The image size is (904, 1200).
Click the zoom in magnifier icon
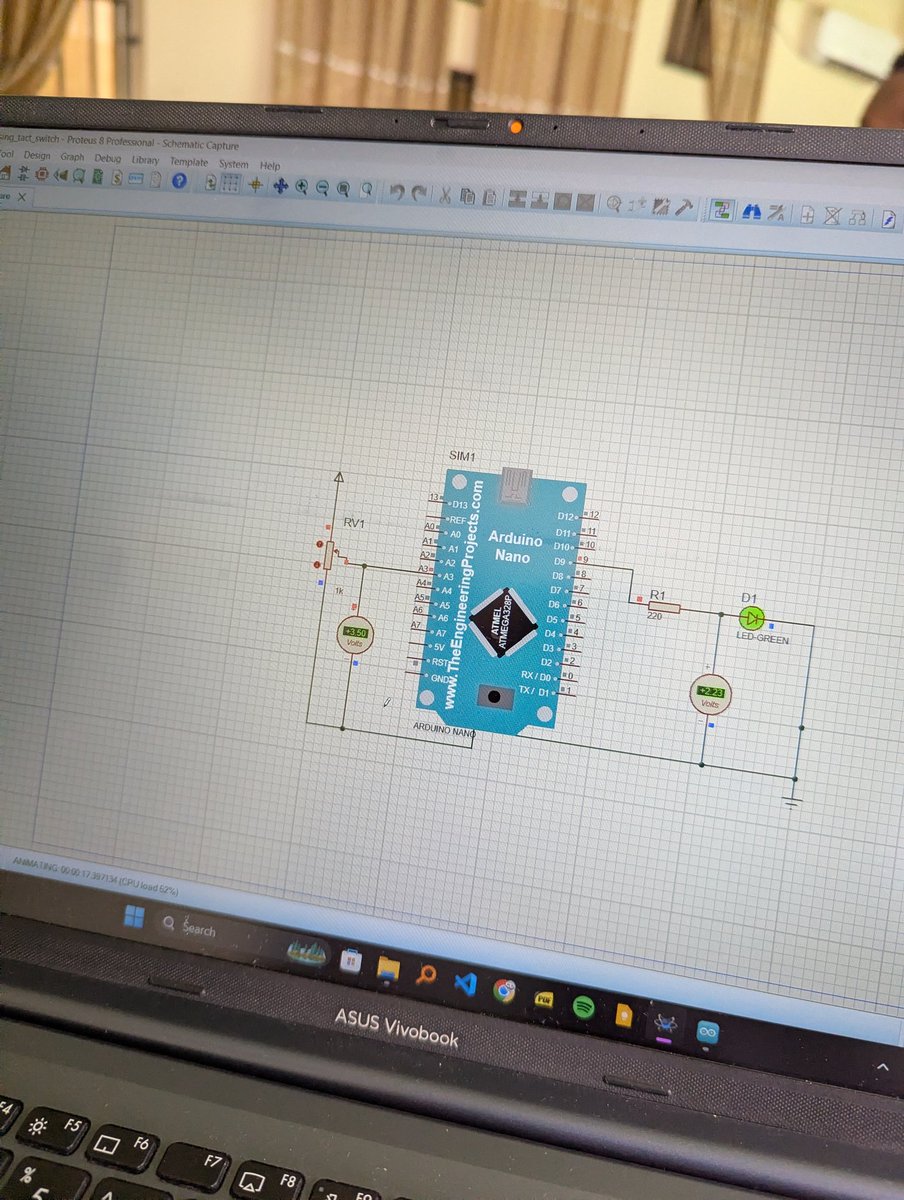coord(302,187)
